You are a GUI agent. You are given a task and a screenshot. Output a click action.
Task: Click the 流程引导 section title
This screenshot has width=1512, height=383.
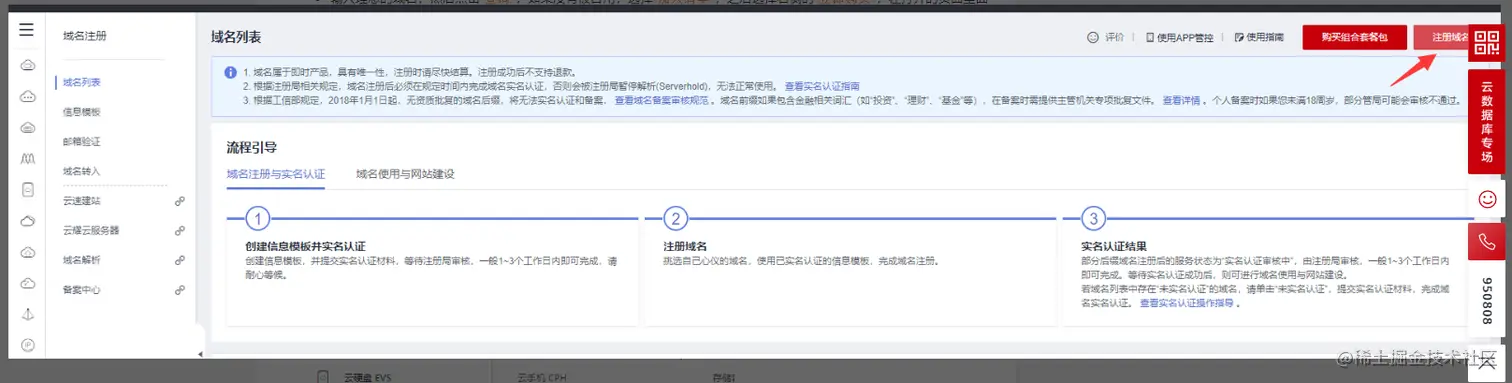click(252, 147)
